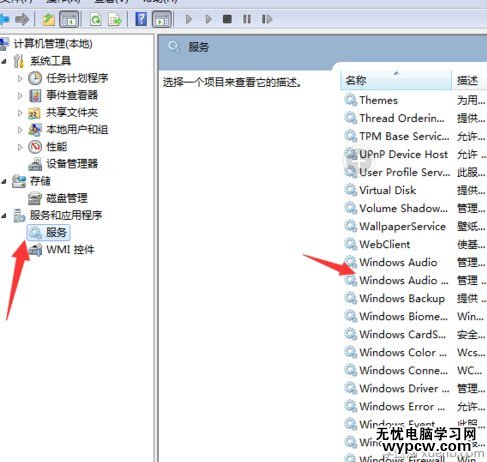Image resolution: width=487 pixels, height=462 pixels.
Task: Open 本地用户和组 in the tree
Action: click(x=77, y=129)
